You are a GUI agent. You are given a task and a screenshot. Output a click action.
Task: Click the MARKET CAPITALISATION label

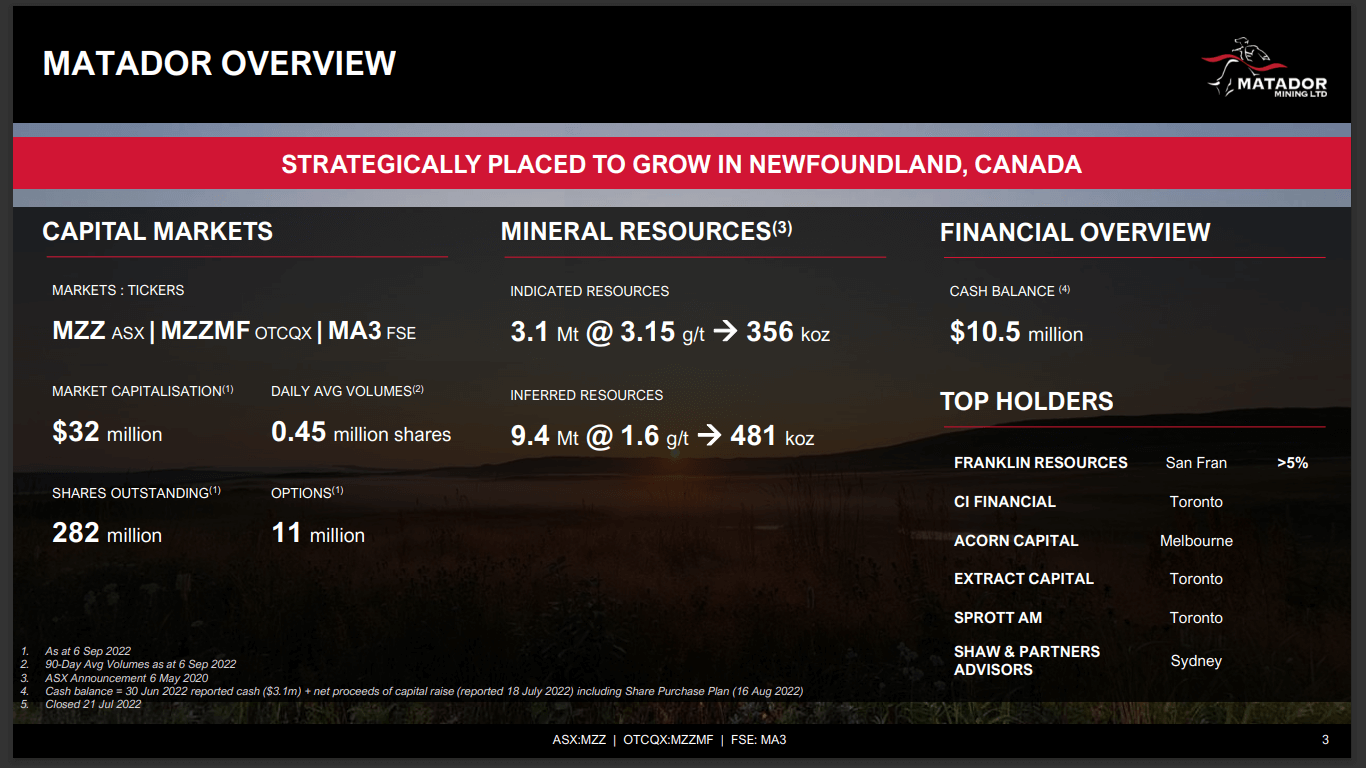pyautogui.click(x=143, y=390)
